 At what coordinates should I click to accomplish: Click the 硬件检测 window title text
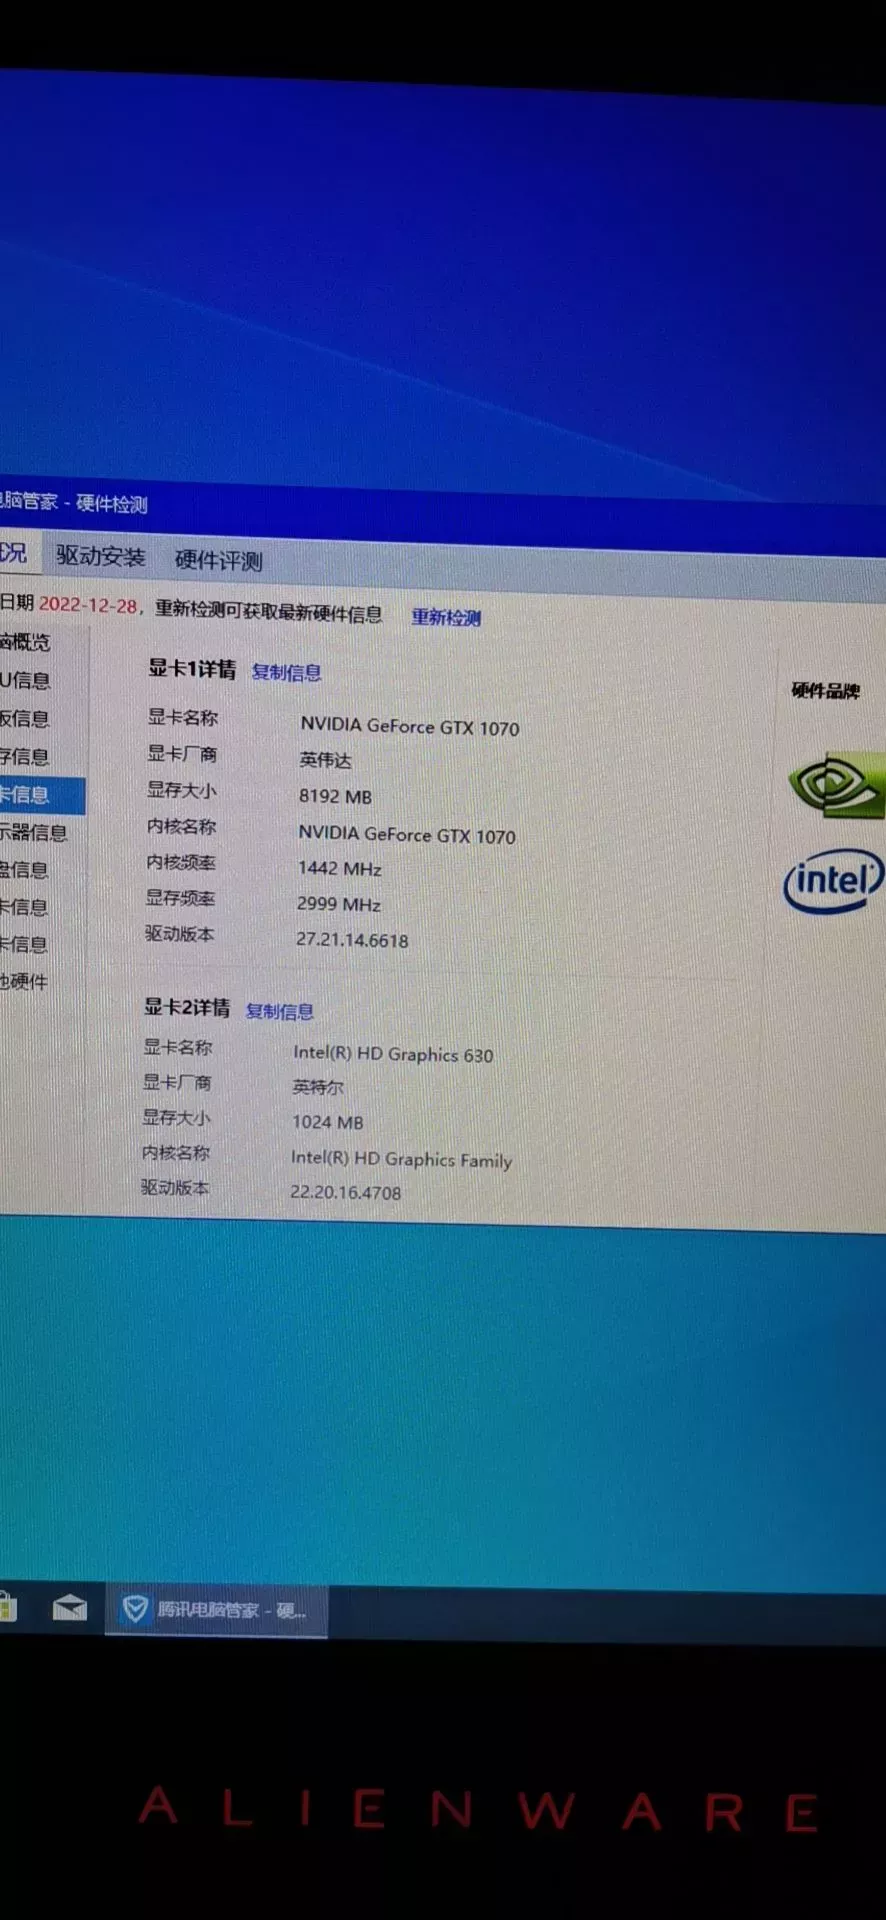pyautogui.click(x=112, y=504)
